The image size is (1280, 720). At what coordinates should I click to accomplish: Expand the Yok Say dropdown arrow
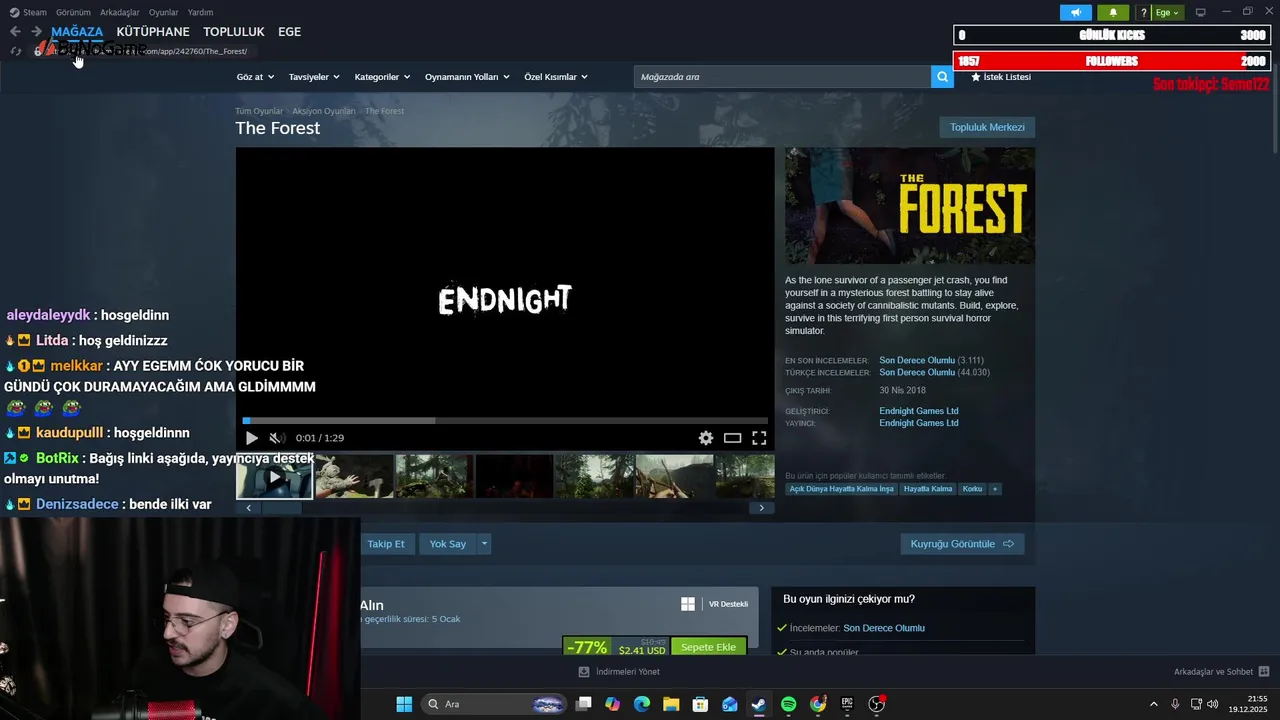coord(484,544)
